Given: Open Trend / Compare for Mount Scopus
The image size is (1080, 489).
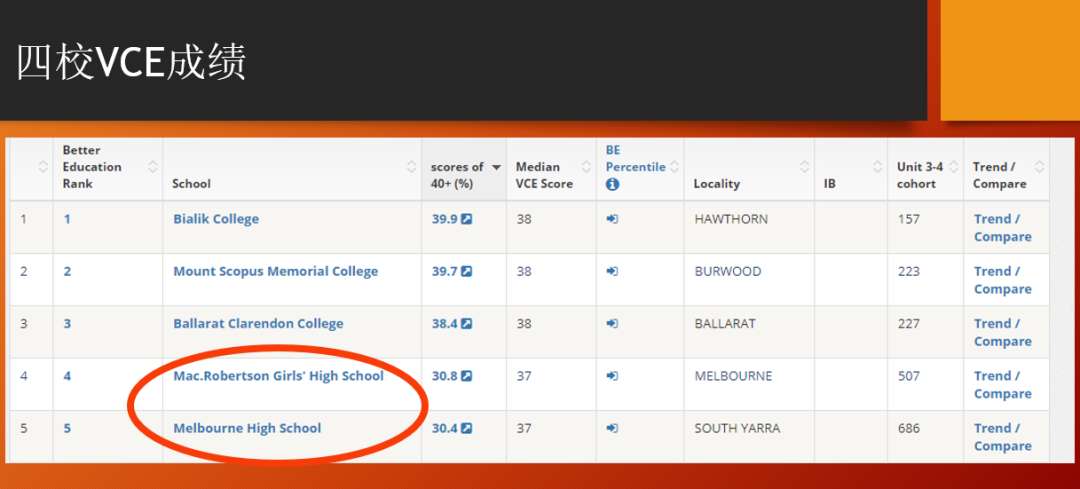Looking at the screenshot, I should tap(1002, 280).
